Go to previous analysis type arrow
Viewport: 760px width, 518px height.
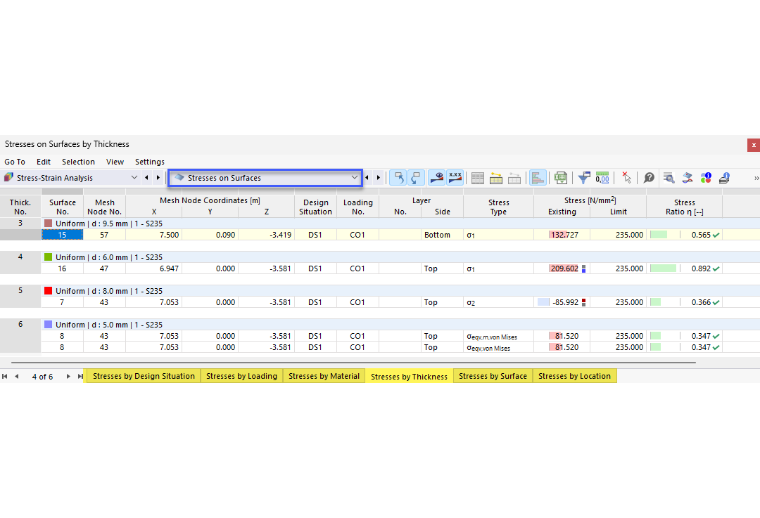(x=146, y=178)
